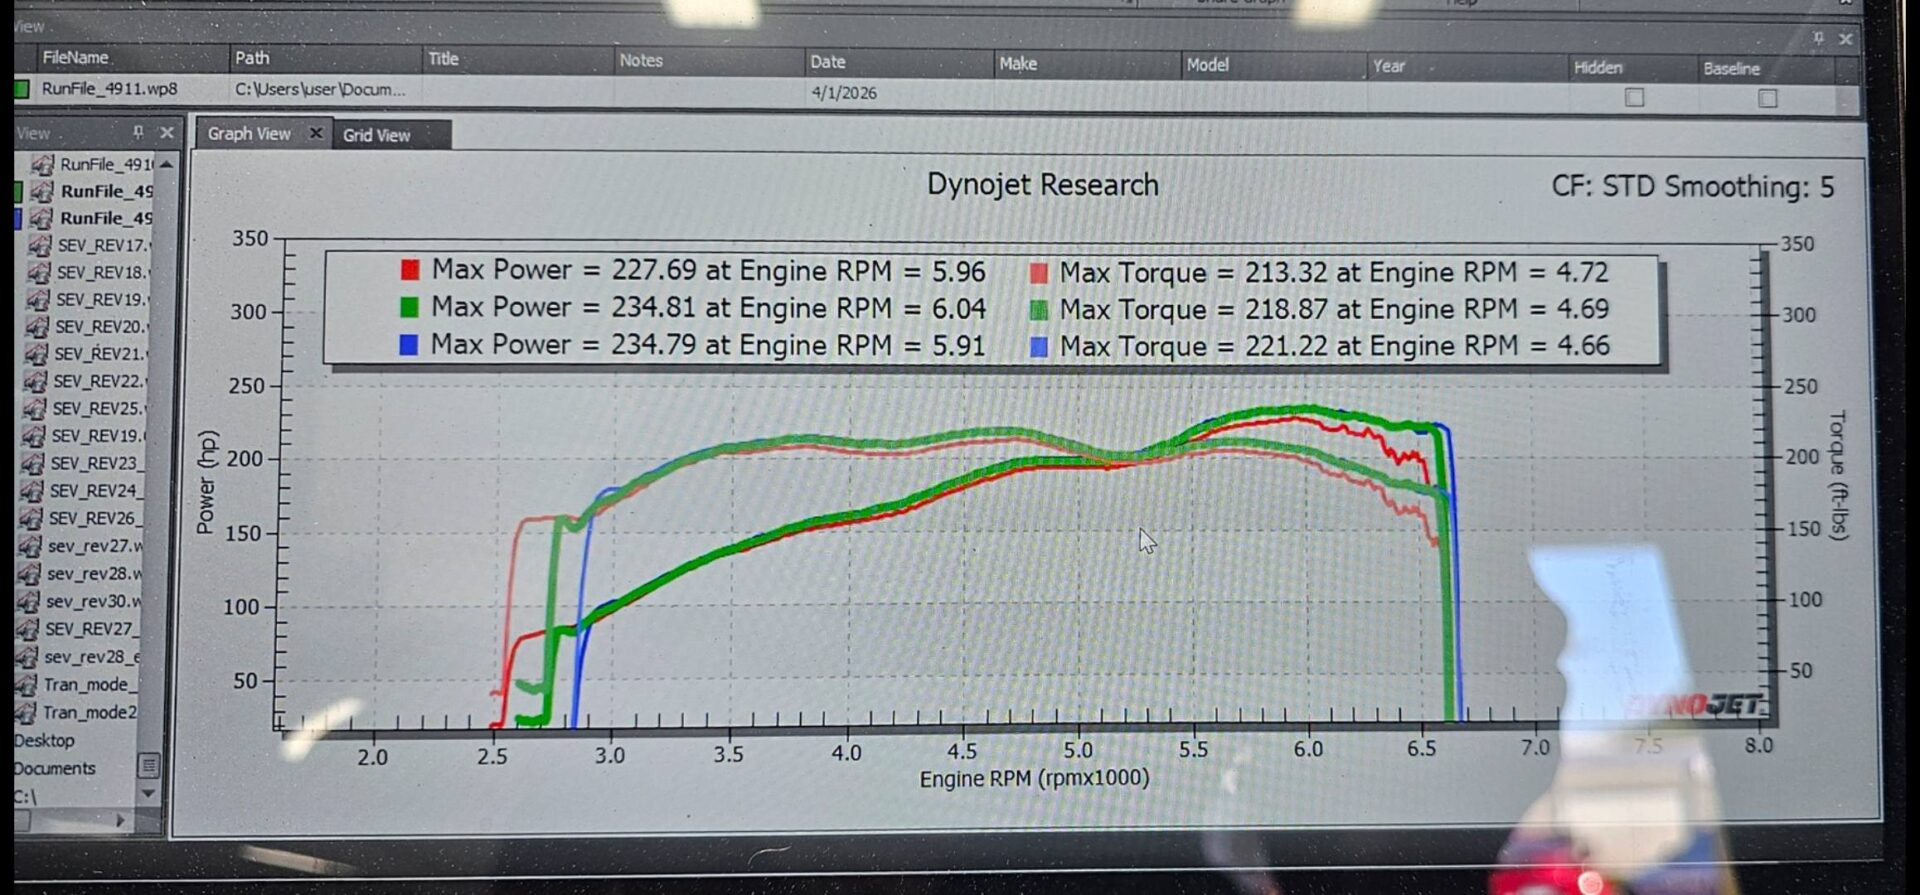This screenshot has height=895, width=1920.
Task: Click the green Max Power 234.81 legend swatch
Action: 409,306
